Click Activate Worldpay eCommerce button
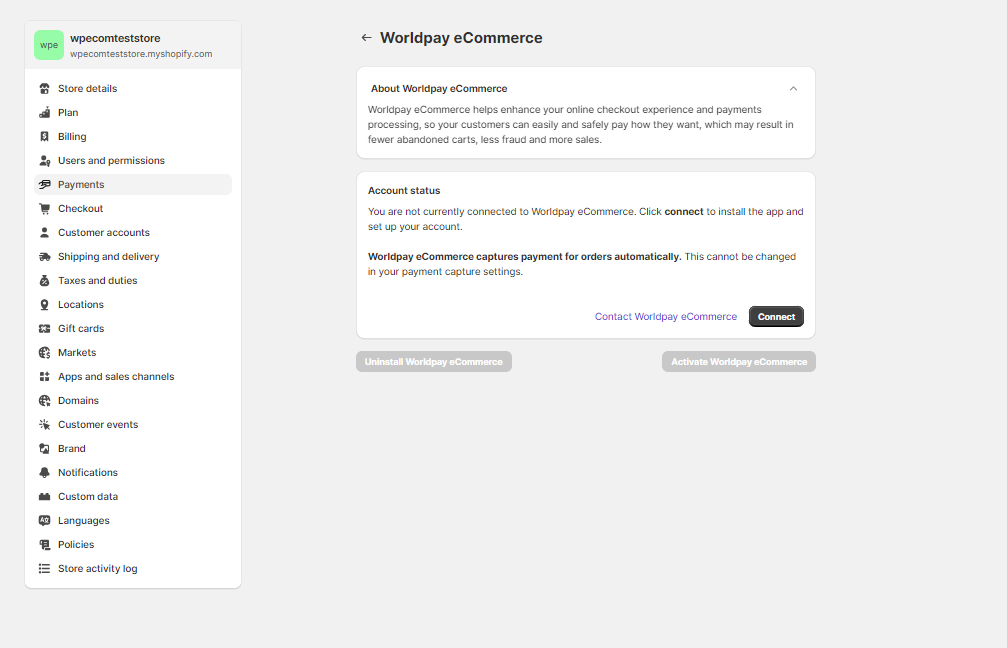This screenshot has width=1007, height=648. [x=738, y=362]
